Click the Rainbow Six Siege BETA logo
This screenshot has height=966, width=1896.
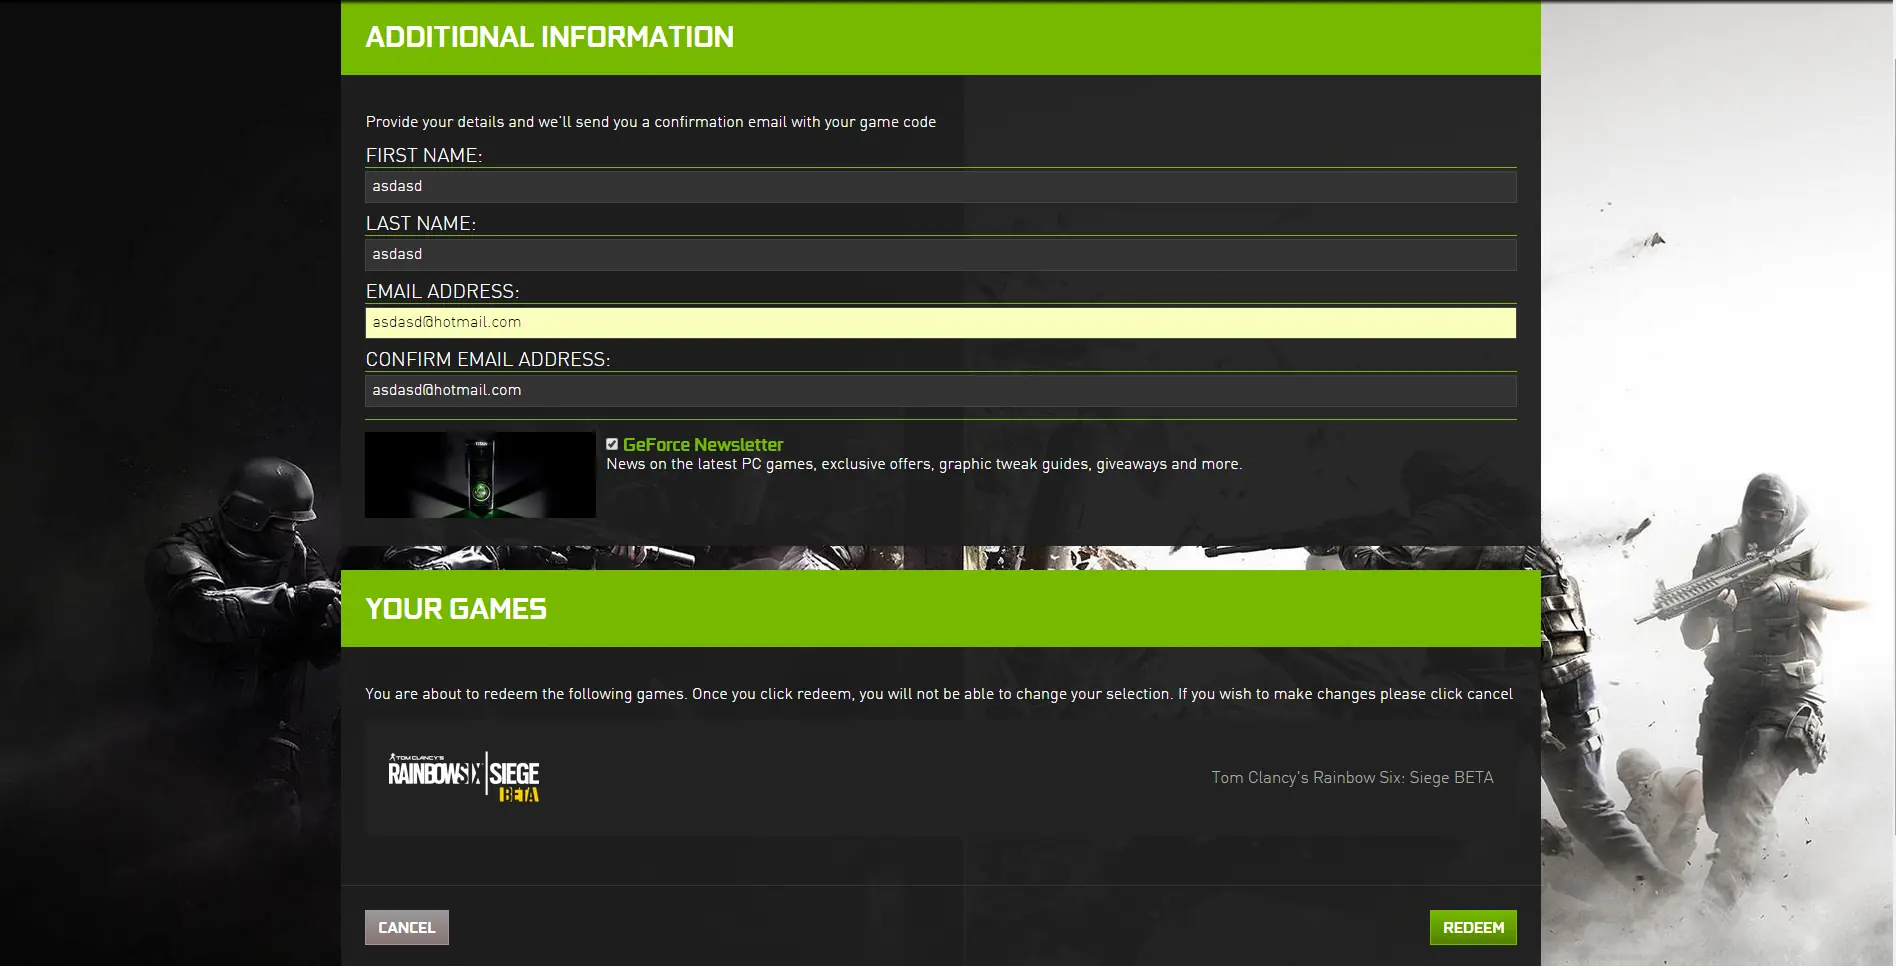464,777
